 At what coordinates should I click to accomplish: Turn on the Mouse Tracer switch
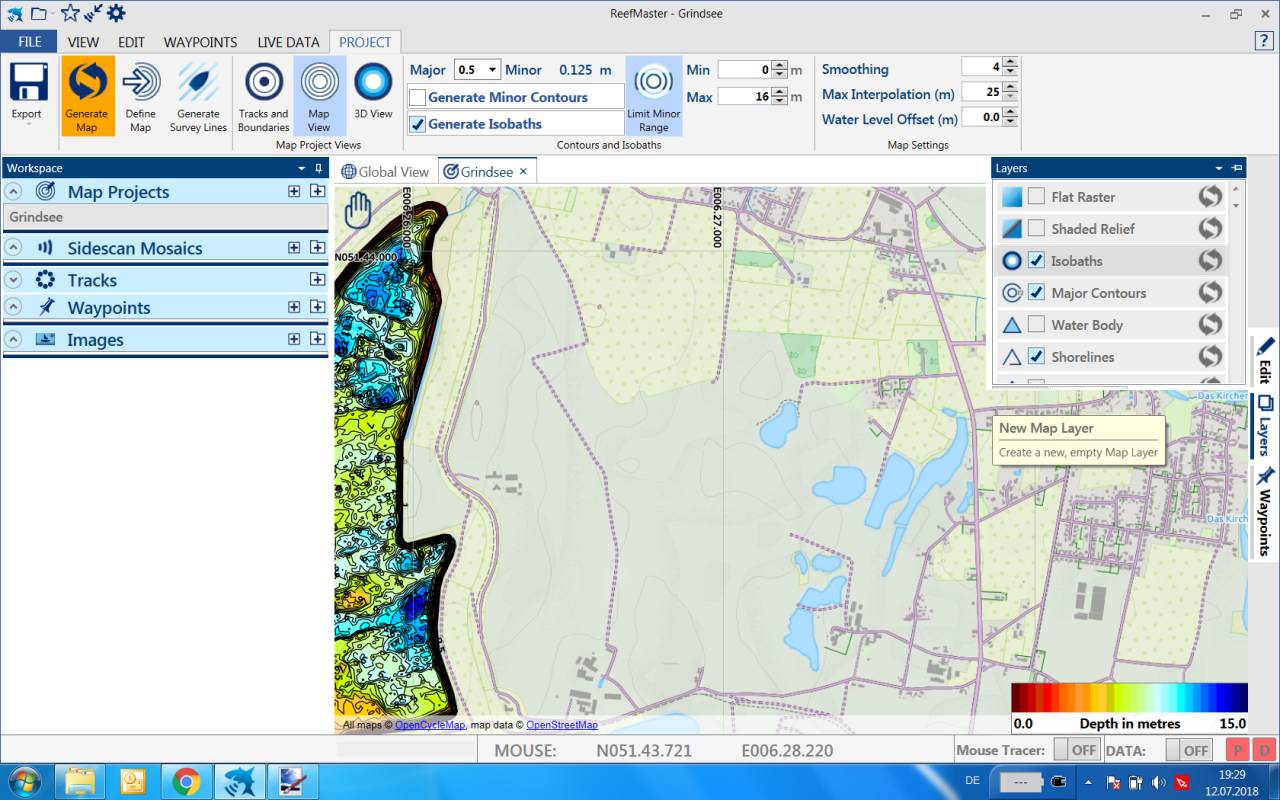point(1077,750)
